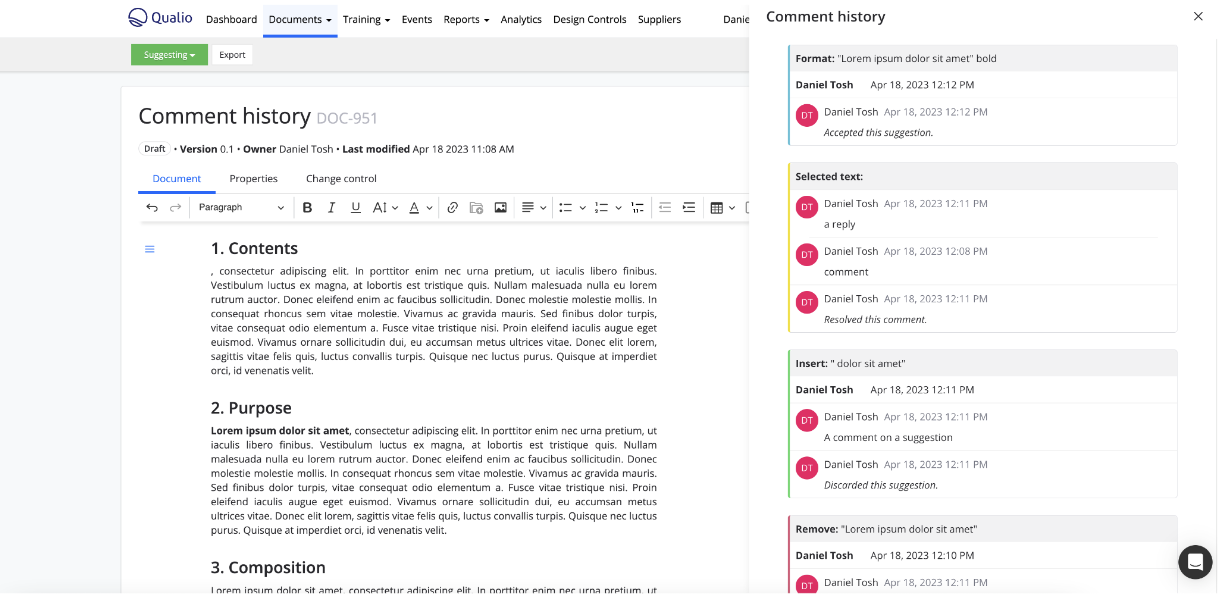Click the increase indent icon
Viewport: 1222px width, 600px height.
688,208
